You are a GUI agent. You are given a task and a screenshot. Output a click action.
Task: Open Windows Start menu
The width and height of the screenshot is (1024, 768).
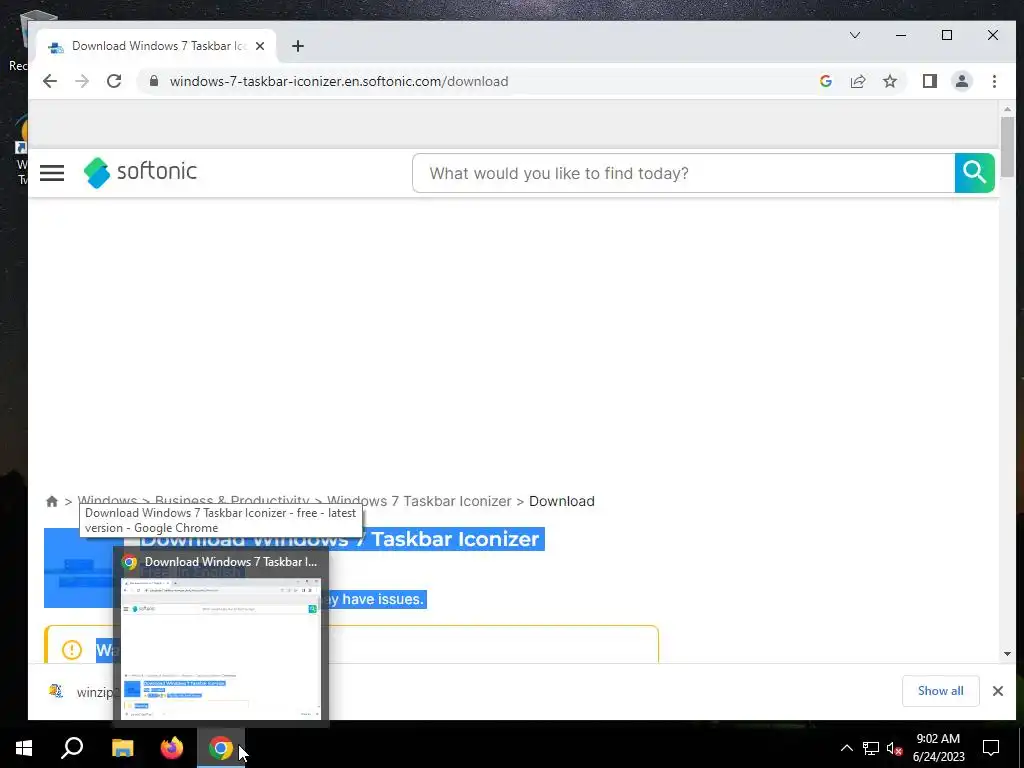(x=24, y=748)
